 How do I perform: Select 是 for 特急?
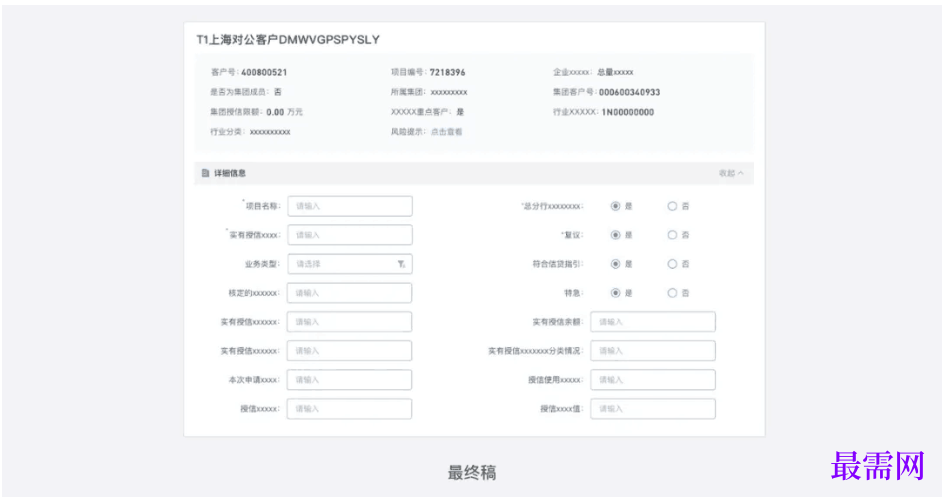615,293
